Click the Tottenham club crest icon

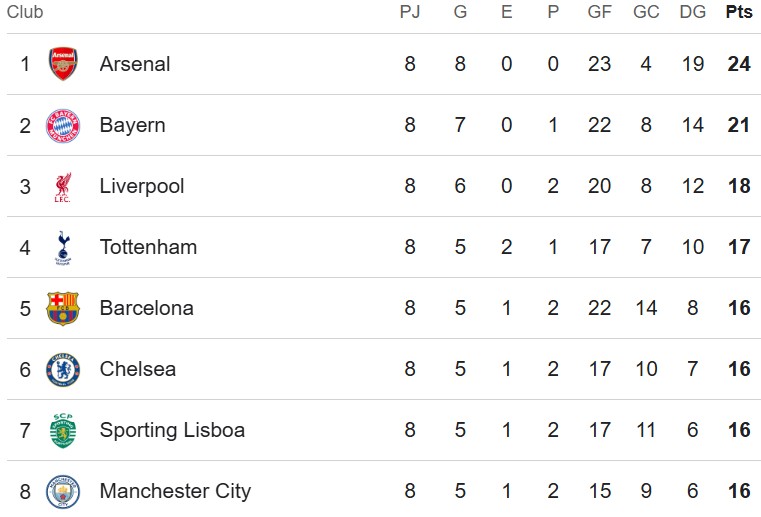(63, 247)
